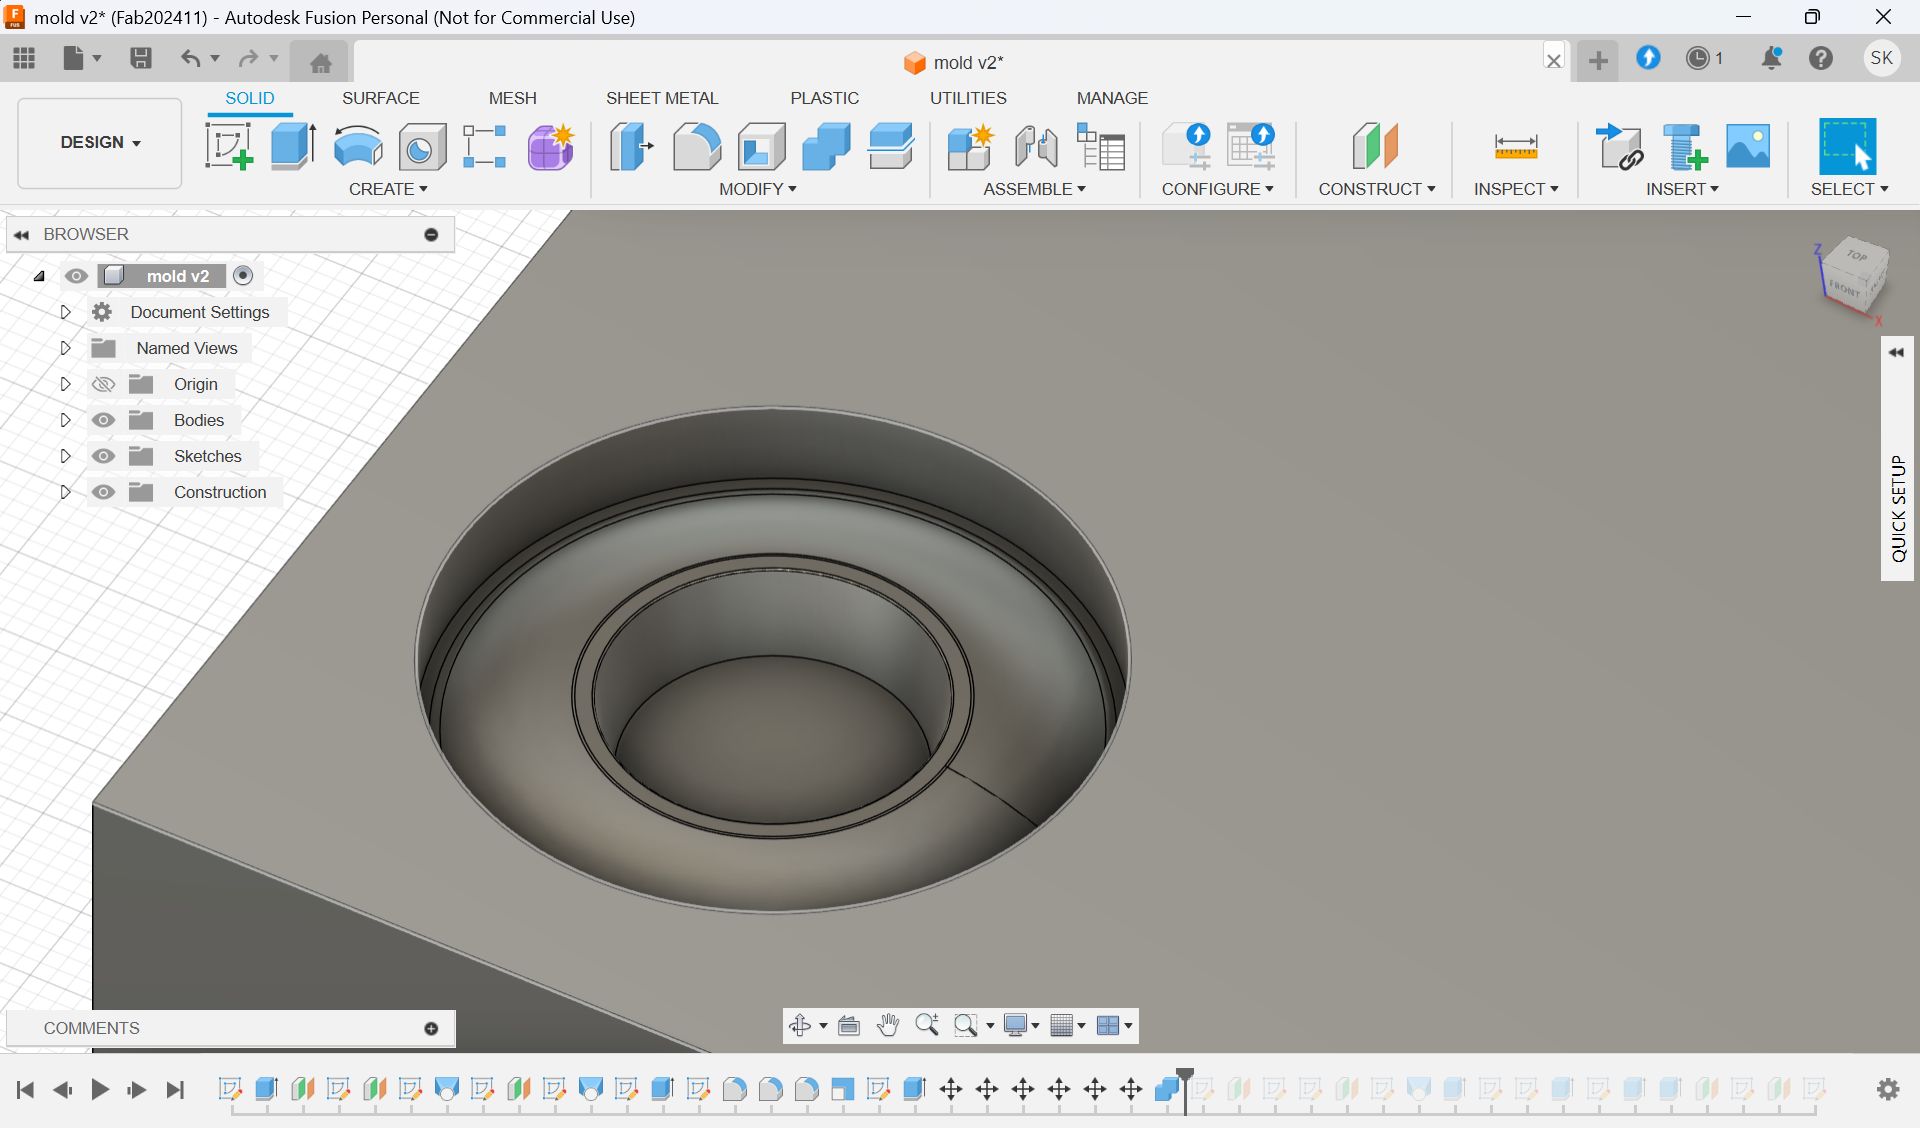Select the Insert Derive tool
This screenshot has height=1128, width=1920.
tap(1619, 147)
